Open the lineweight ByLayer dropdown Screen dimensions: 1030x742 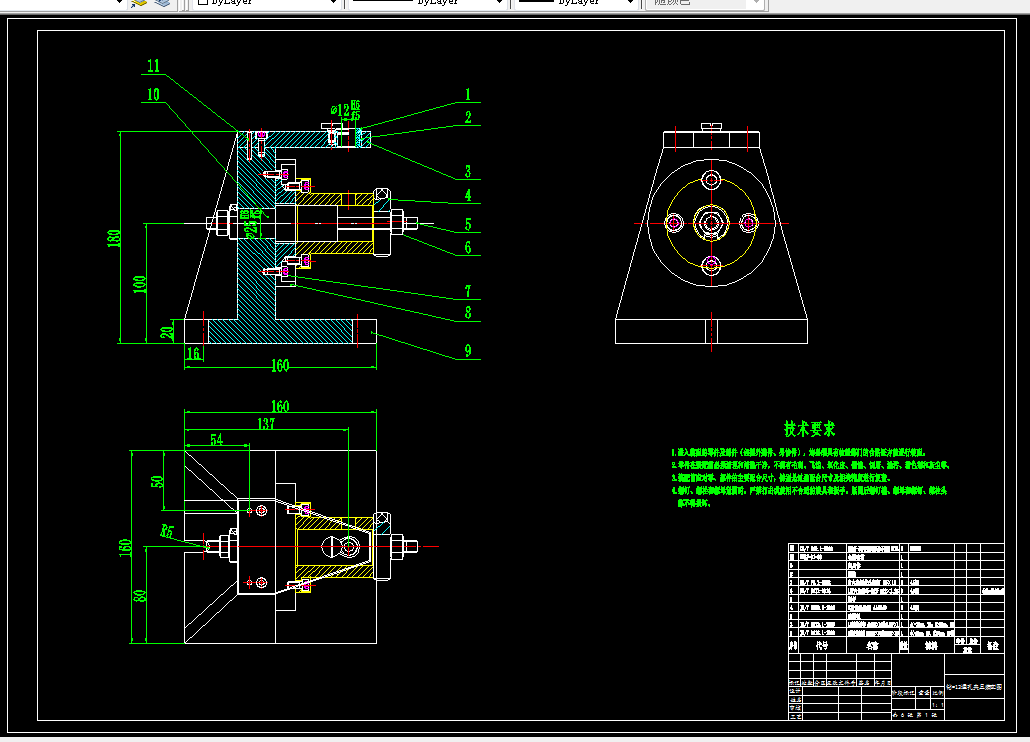577,3
